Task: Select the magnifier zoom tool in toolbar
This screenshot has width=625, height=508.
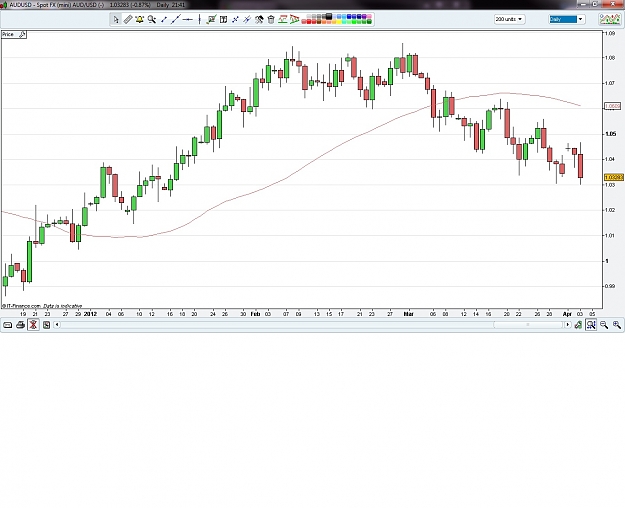Action: [151, 19]
